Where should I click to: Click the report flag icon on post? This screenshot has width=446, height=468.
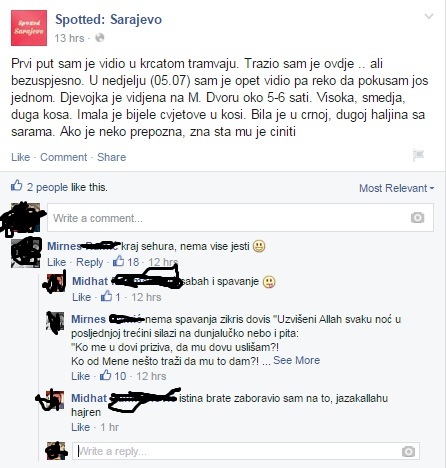click(x=418, y=156)
